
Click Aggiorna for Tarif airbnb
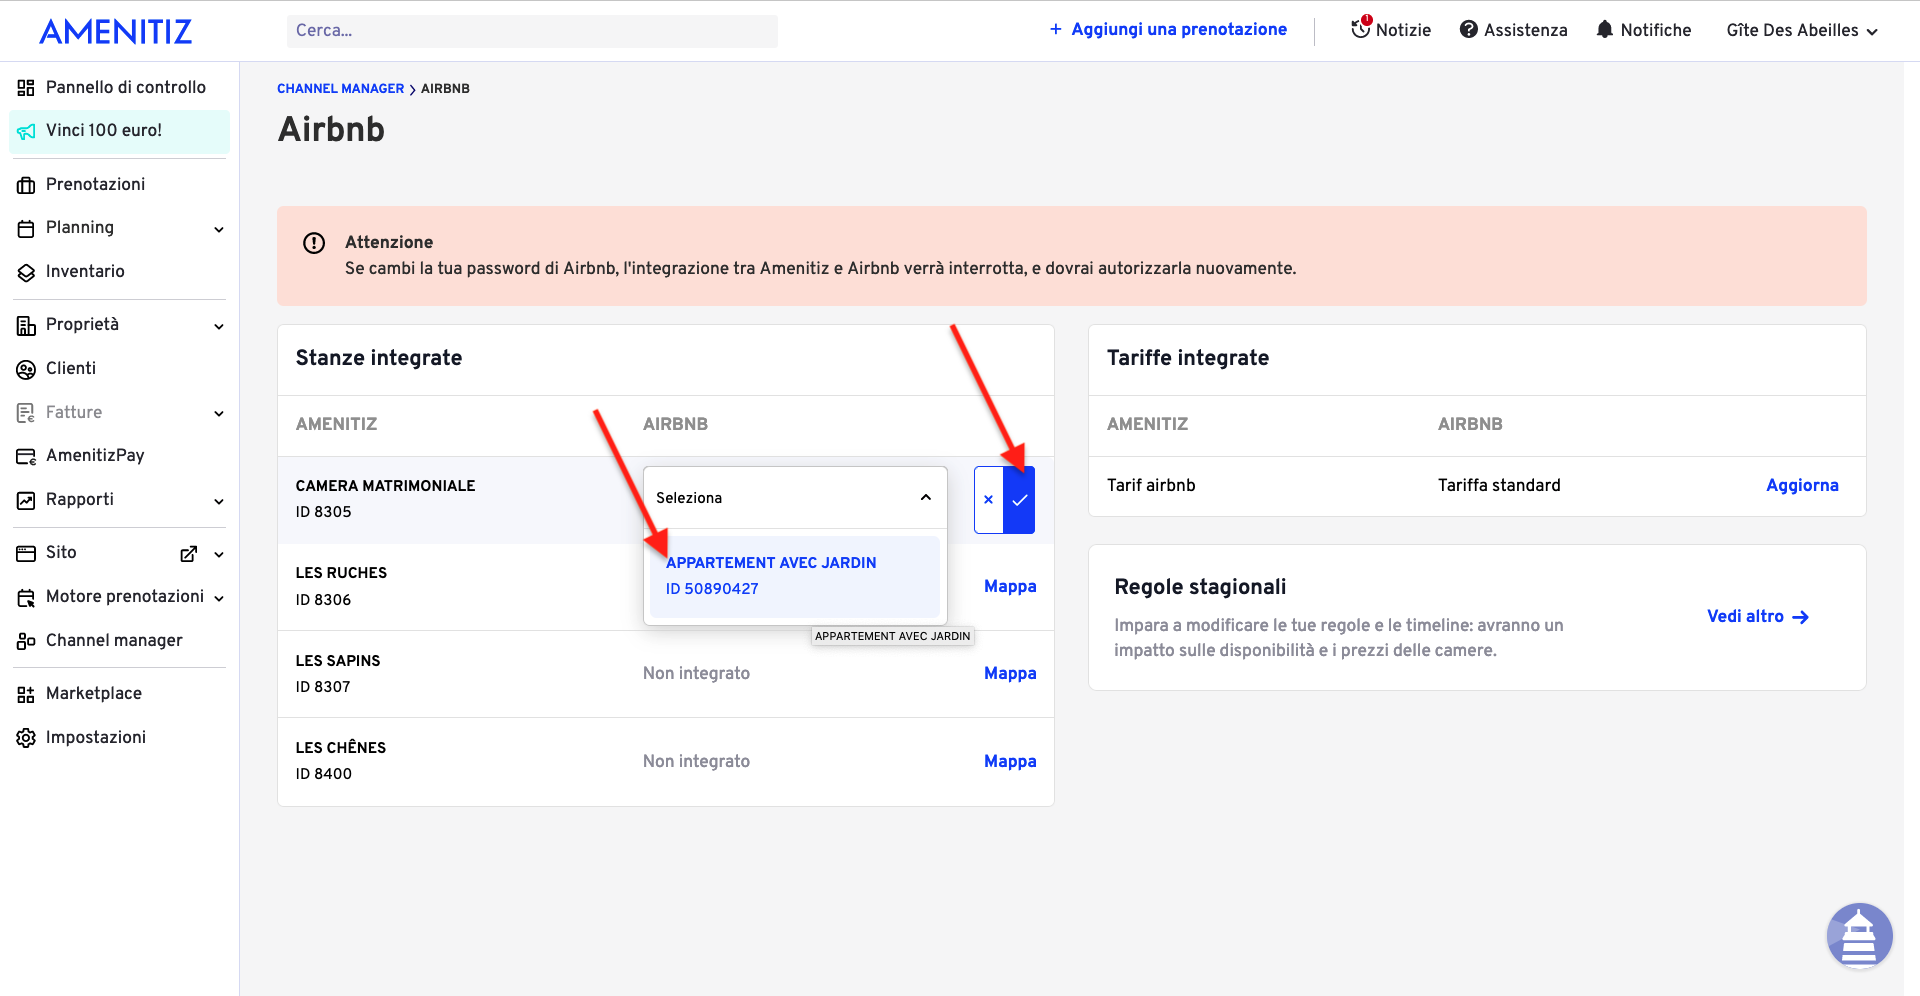1802,485
